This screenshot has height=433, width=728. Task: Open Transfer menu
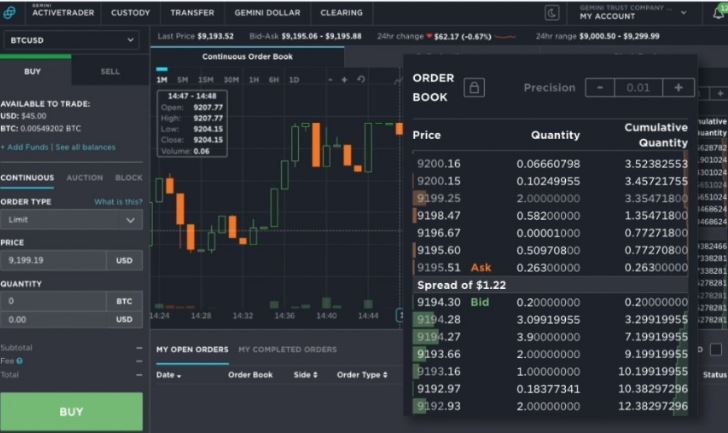[x=192, y=13]
